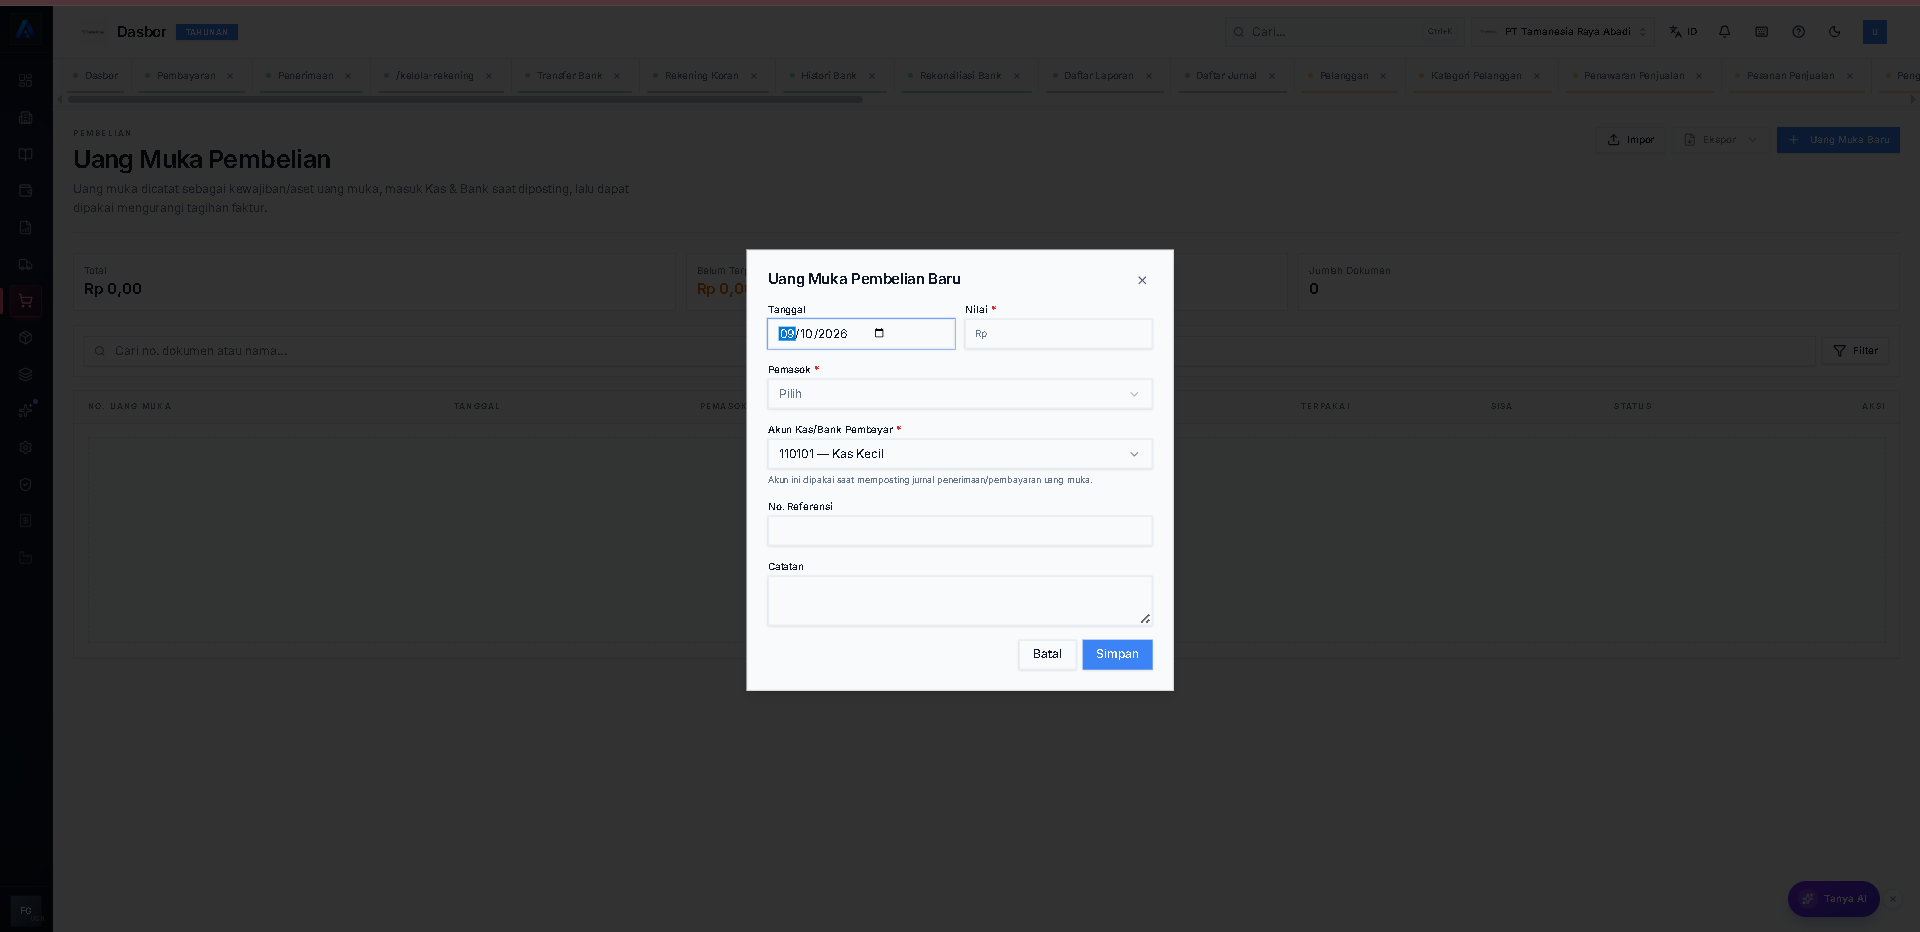Open the shopping cart purchasing icon
Screen dimensions: 1920x932
[26, 301]
